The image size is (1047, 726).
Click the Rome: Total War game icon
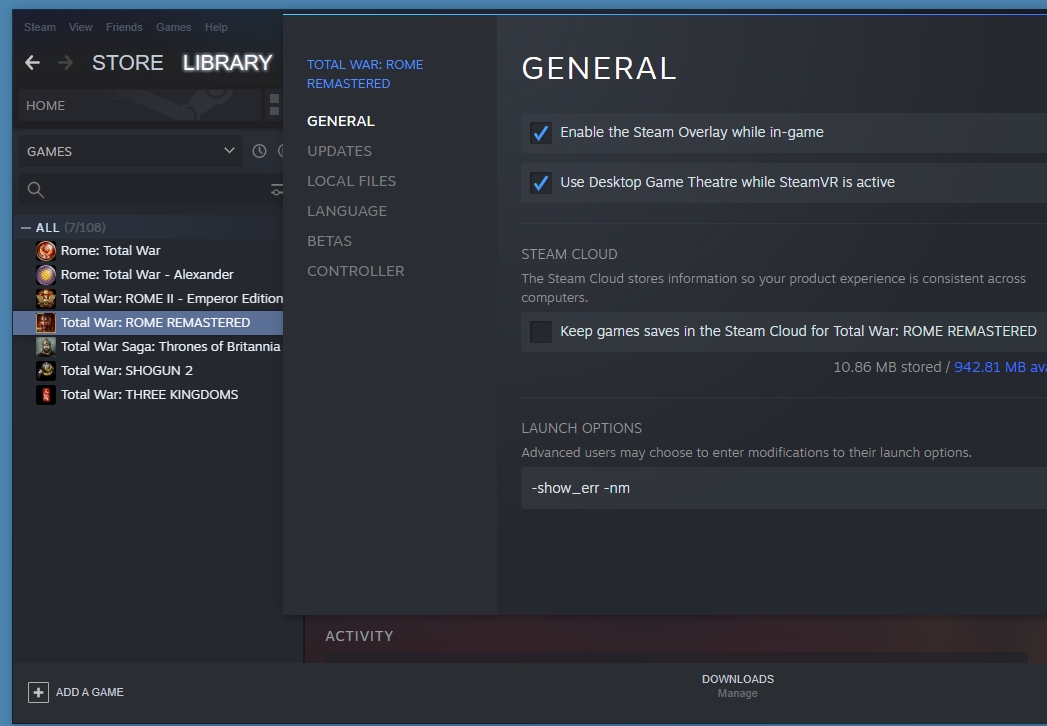45,250
